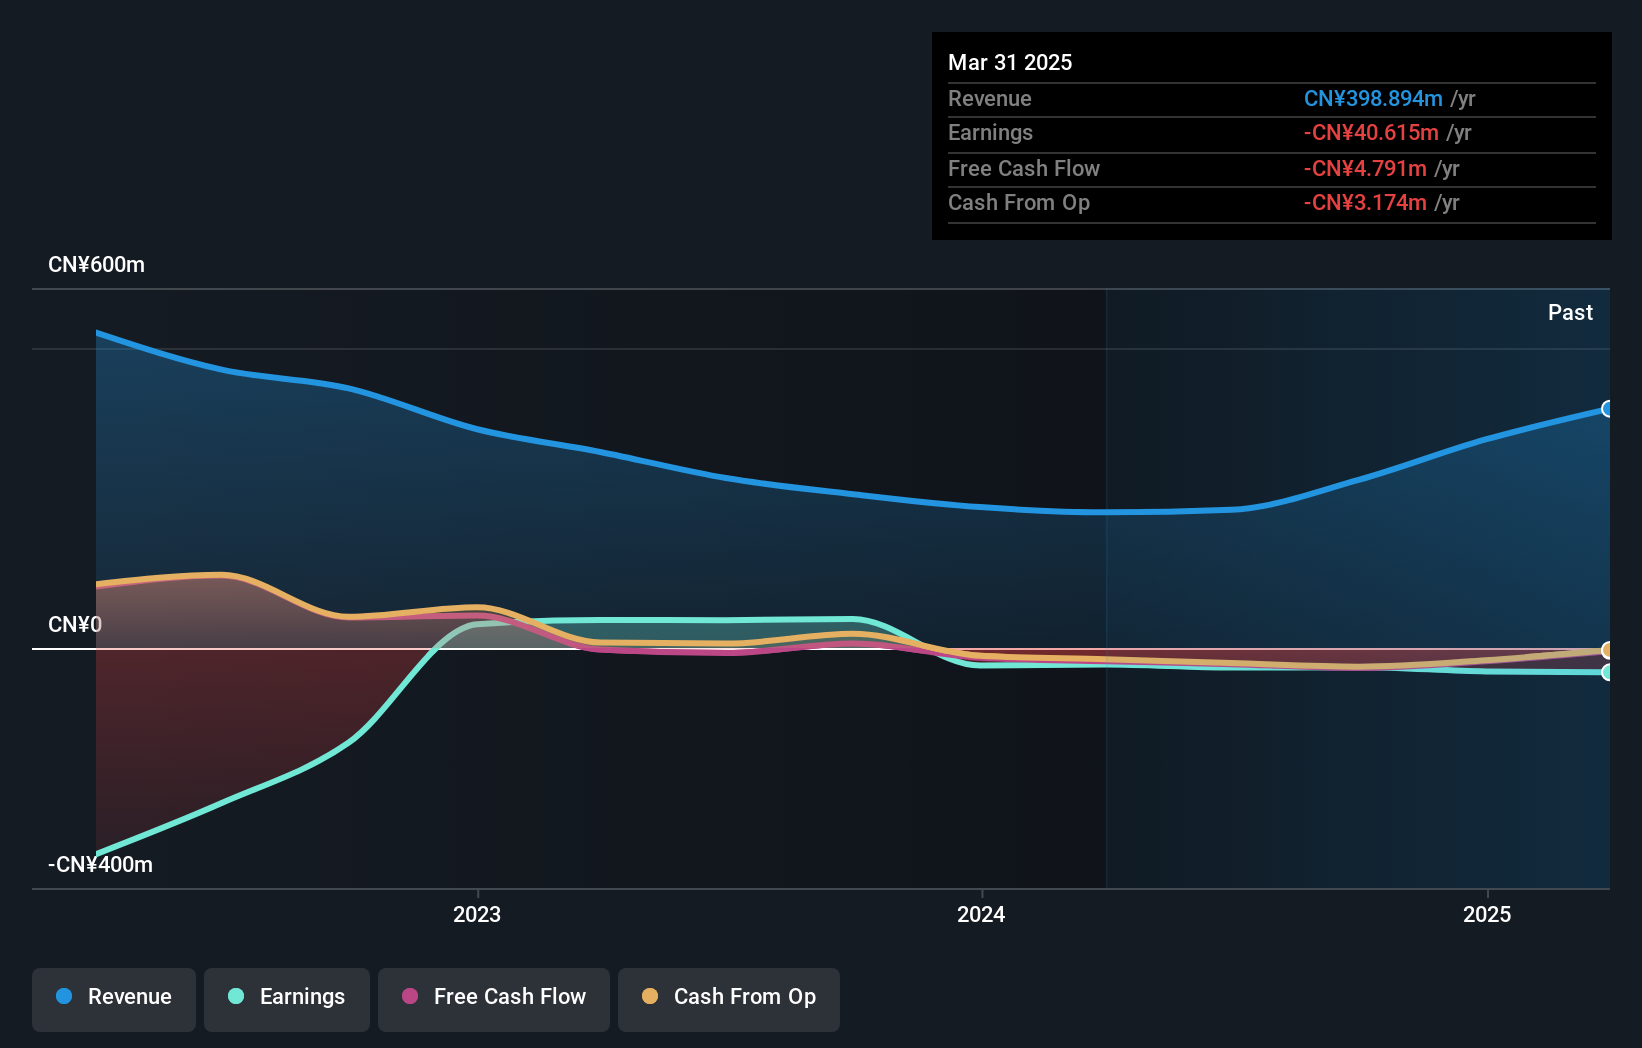Click the -CN¥400m y-axis label

click(101, 865)
